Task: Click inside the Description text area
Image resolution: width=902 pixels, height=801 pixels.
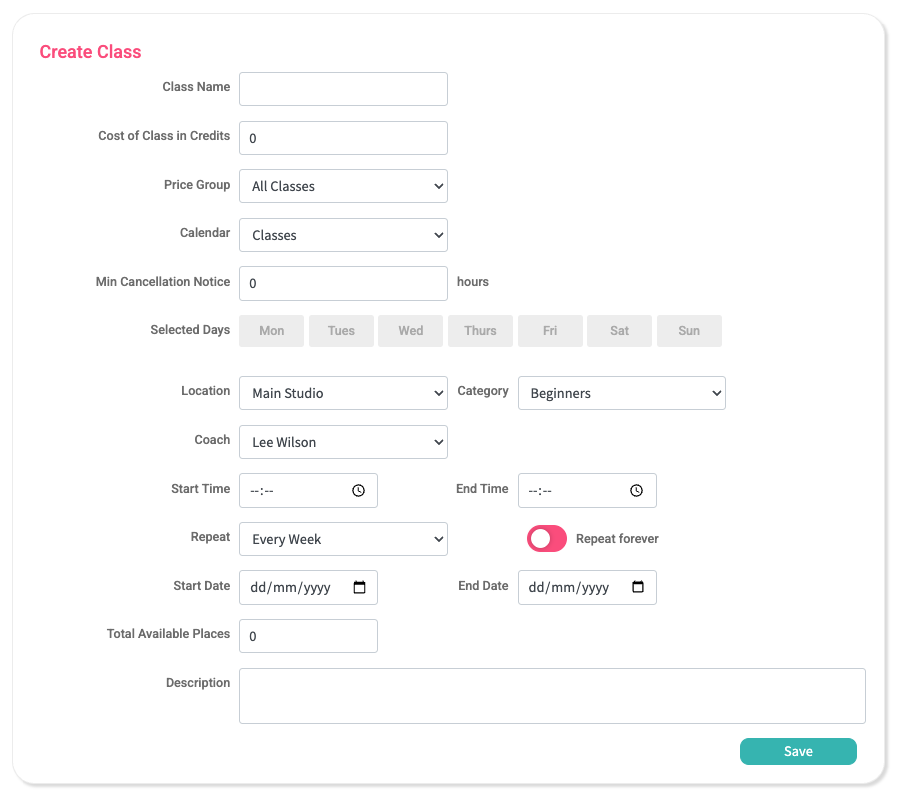Action: click(x=552, y=696)
